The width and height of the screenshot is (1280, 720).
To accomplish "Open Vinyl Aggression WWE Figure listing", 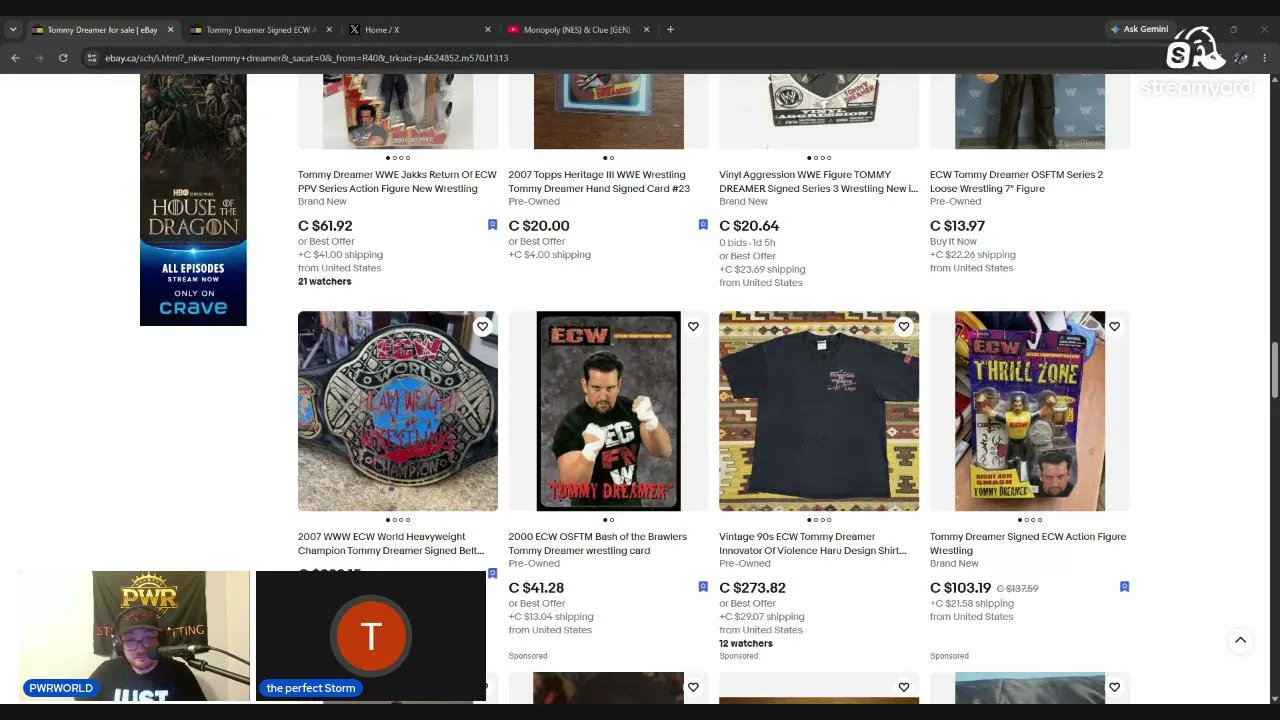I will tap(818, 181).
